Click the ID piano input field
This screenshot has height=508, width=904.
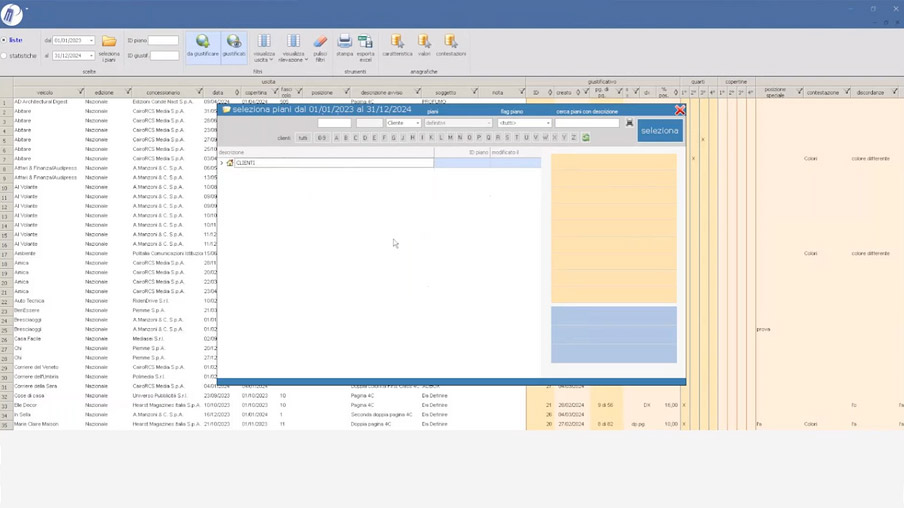click(163, 41)
